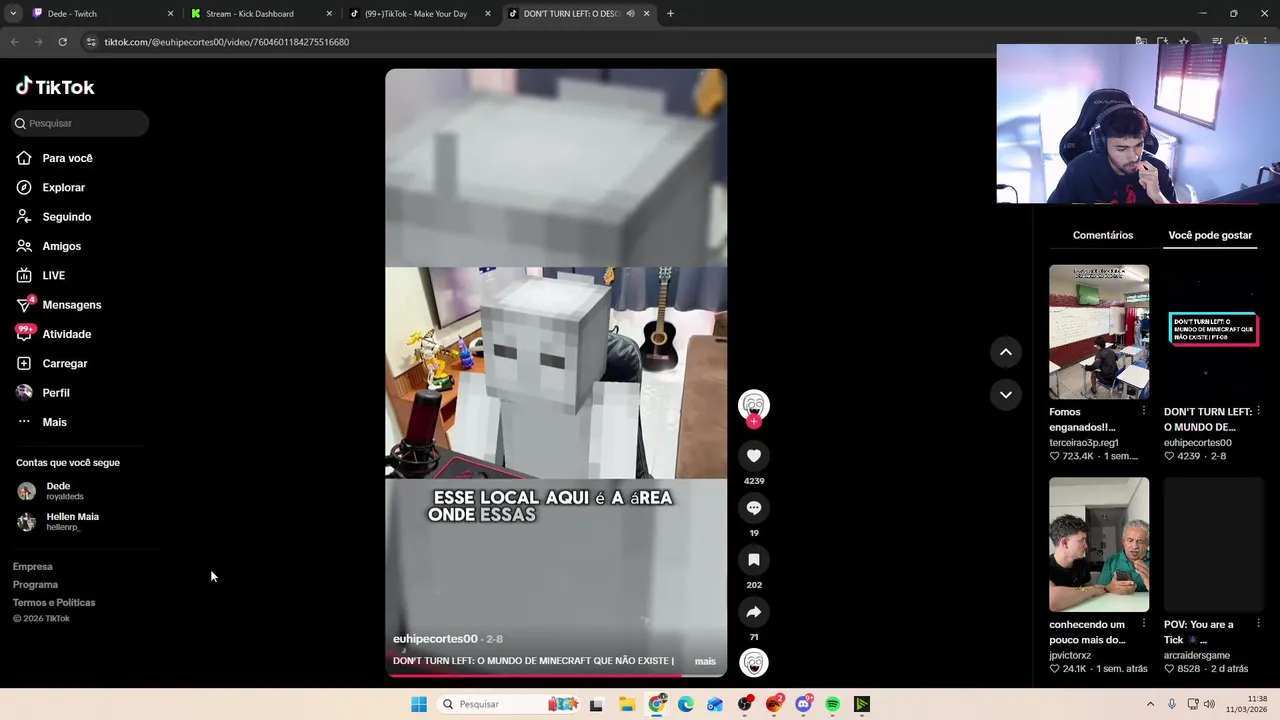The width and height of the screenshot is (1280, 720).
Task: Open the browser three-dot menu
Action: (1266, 42)
